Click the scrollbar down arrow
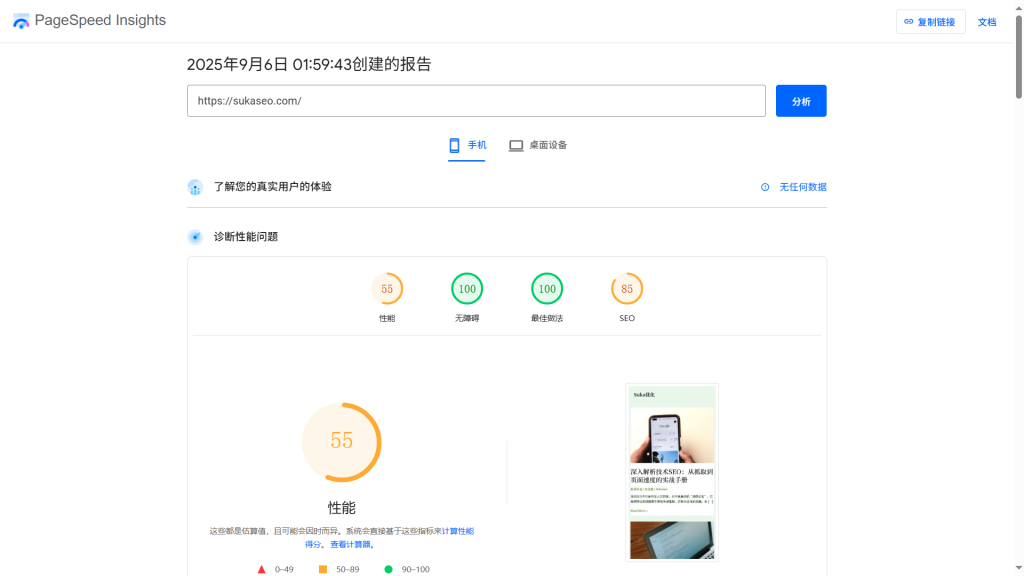 tap(1018, 569)
